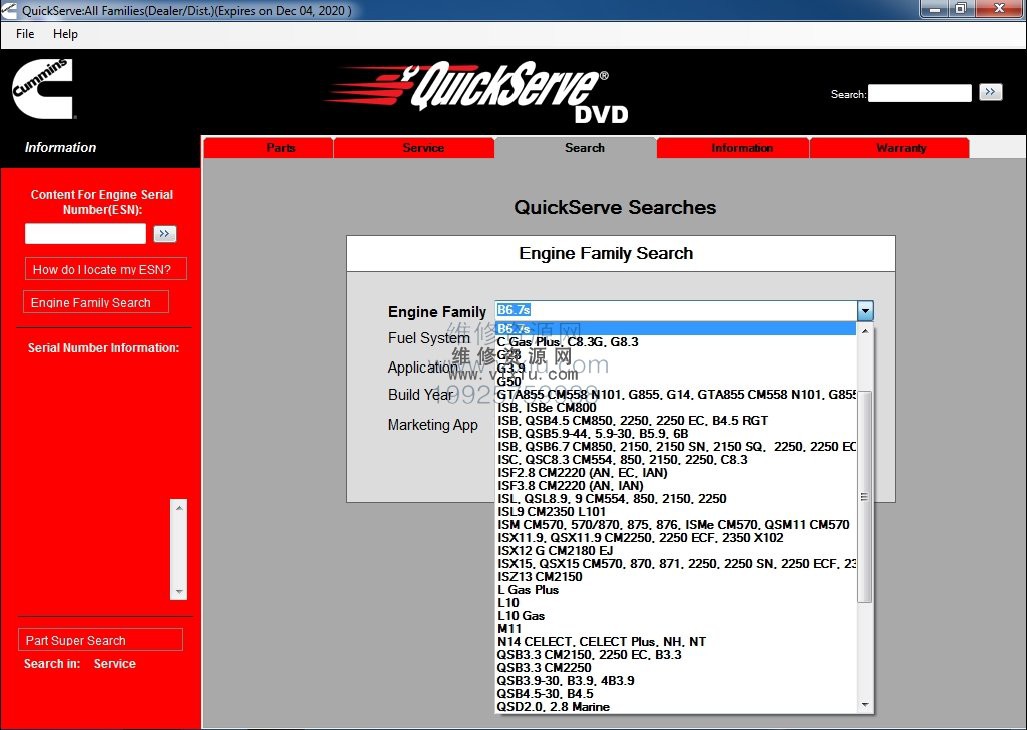Choose ISC, QSC8.3 CM554 entry

pos(675,460)
